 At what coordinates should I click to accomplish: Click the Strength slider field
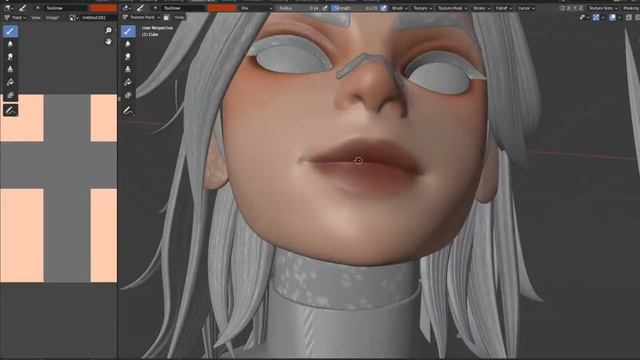click(355, 8)
